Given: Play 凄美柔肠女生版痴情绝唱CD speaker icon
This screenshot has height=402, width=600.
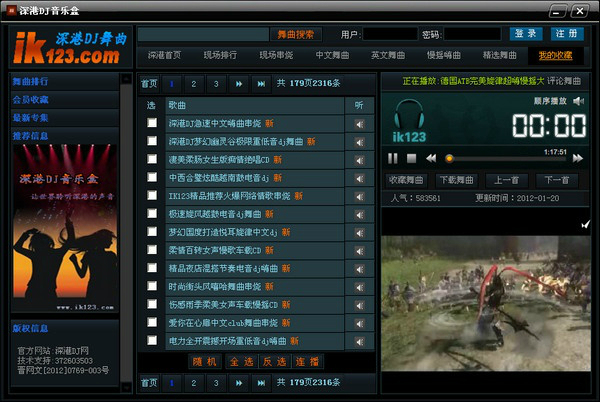Looking at the screenshot, I should tap(359, 160).
